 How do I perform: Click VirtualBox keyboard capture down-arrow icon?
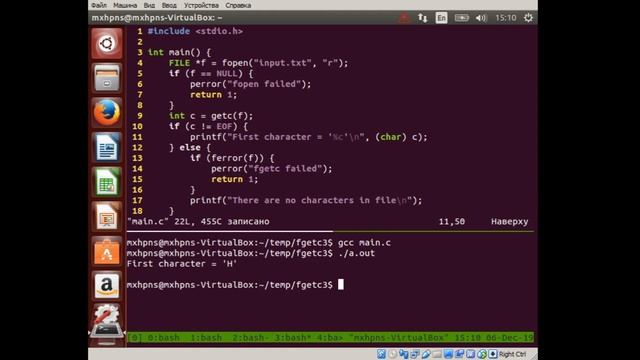pyautogui.click(x=493, y=354)
